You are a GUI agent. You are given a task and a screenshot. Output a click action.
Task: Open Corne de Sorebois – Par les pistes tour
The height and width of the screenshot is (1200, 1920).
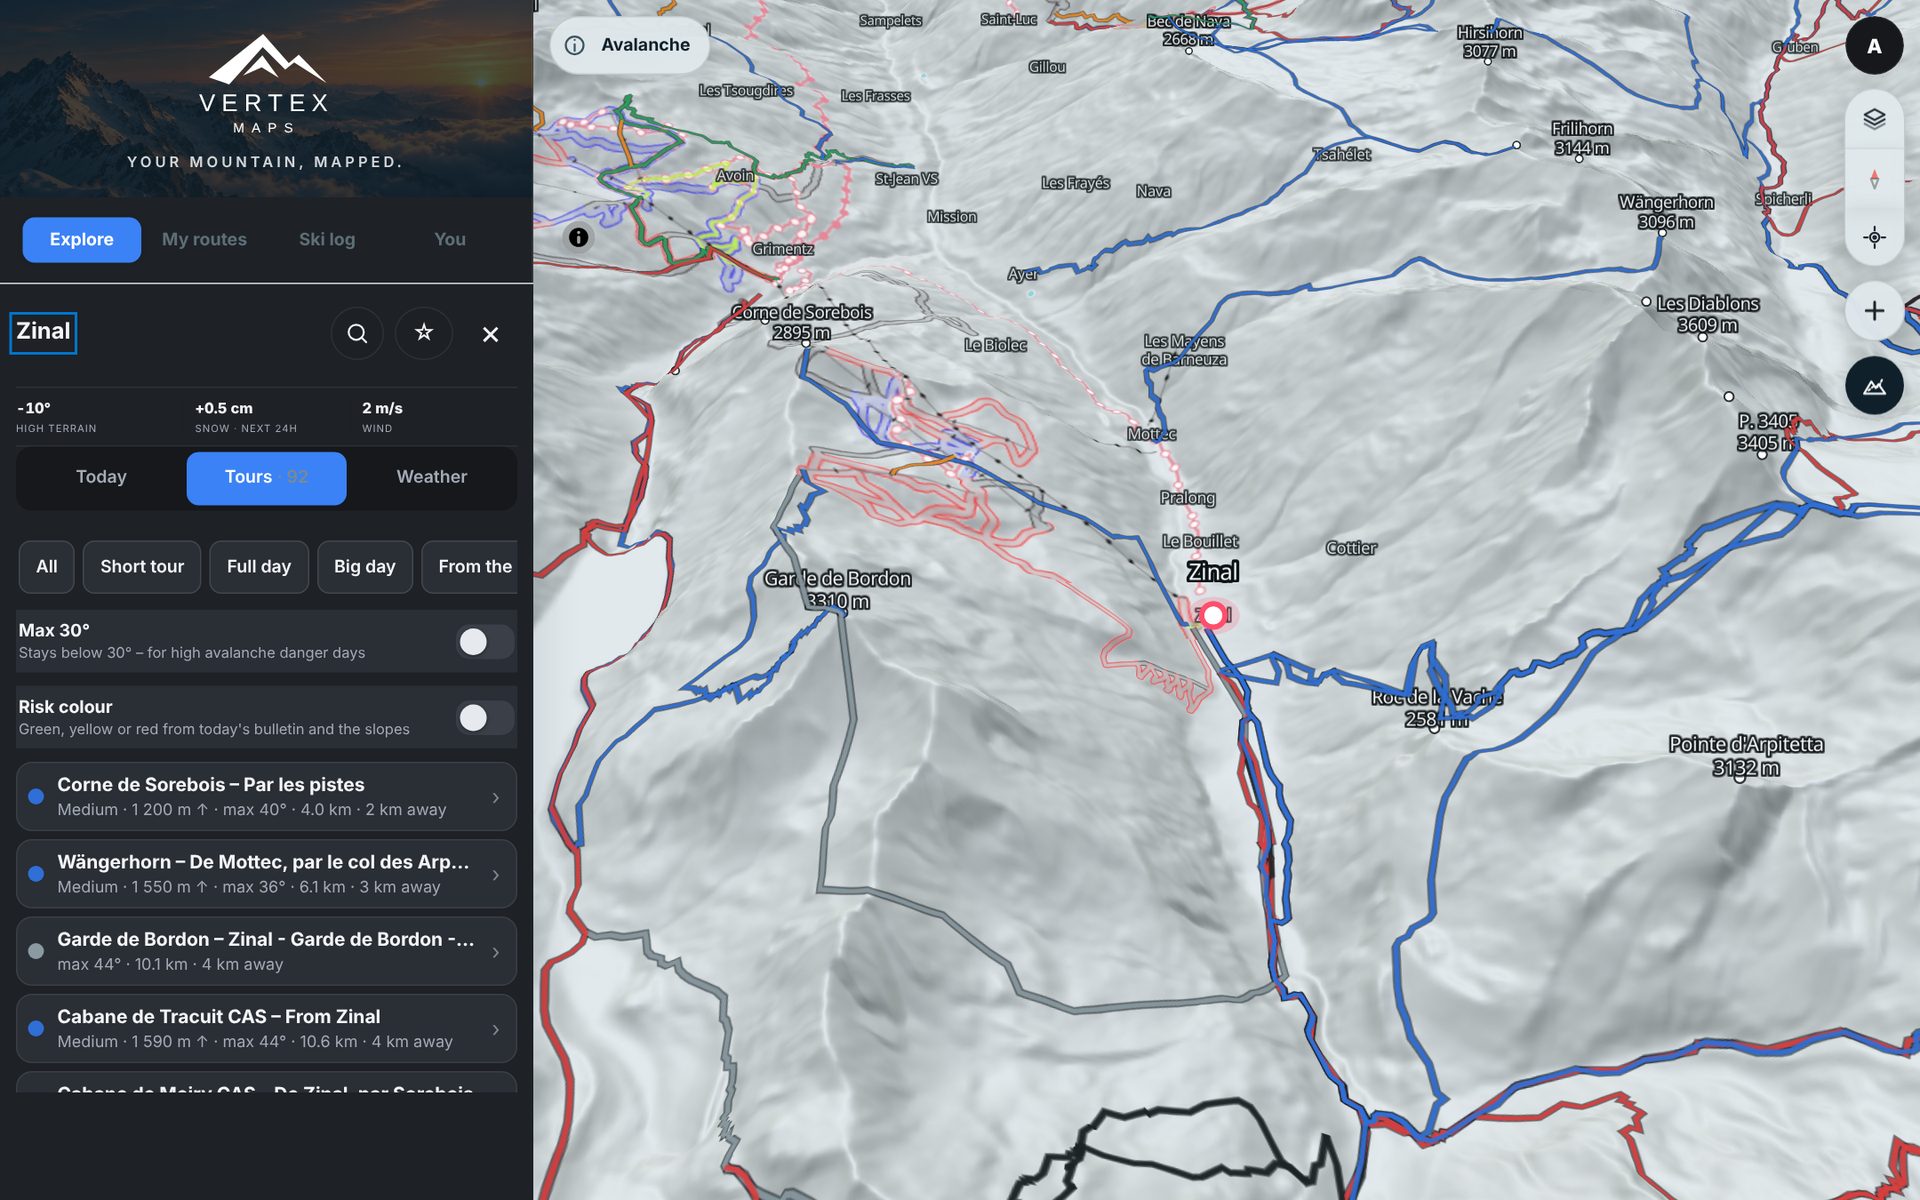coord(266,797)
